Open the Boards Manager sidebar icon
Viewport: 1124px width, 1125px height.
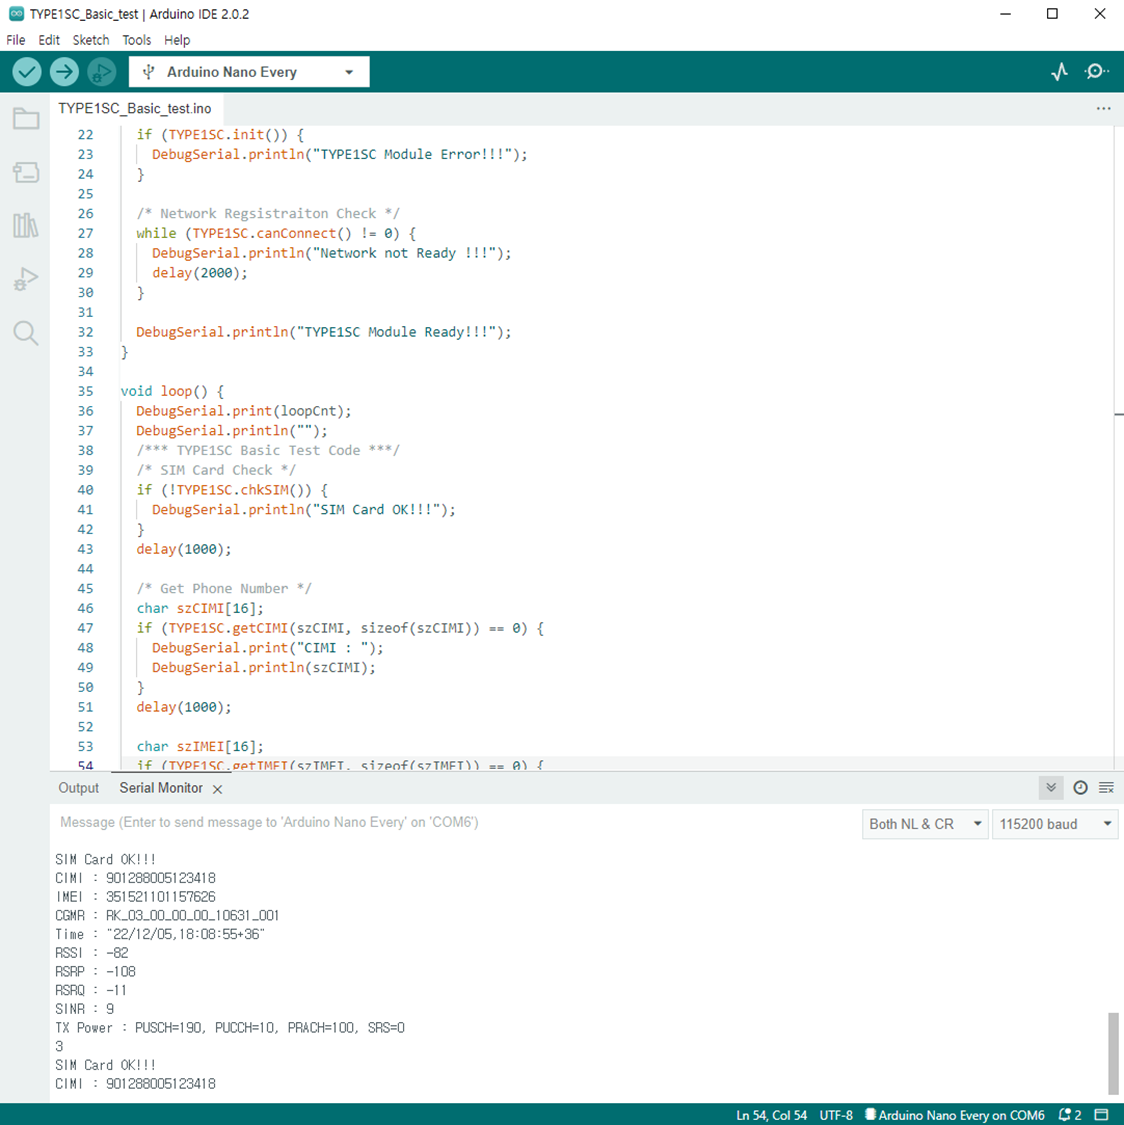(x=26, y=172)
